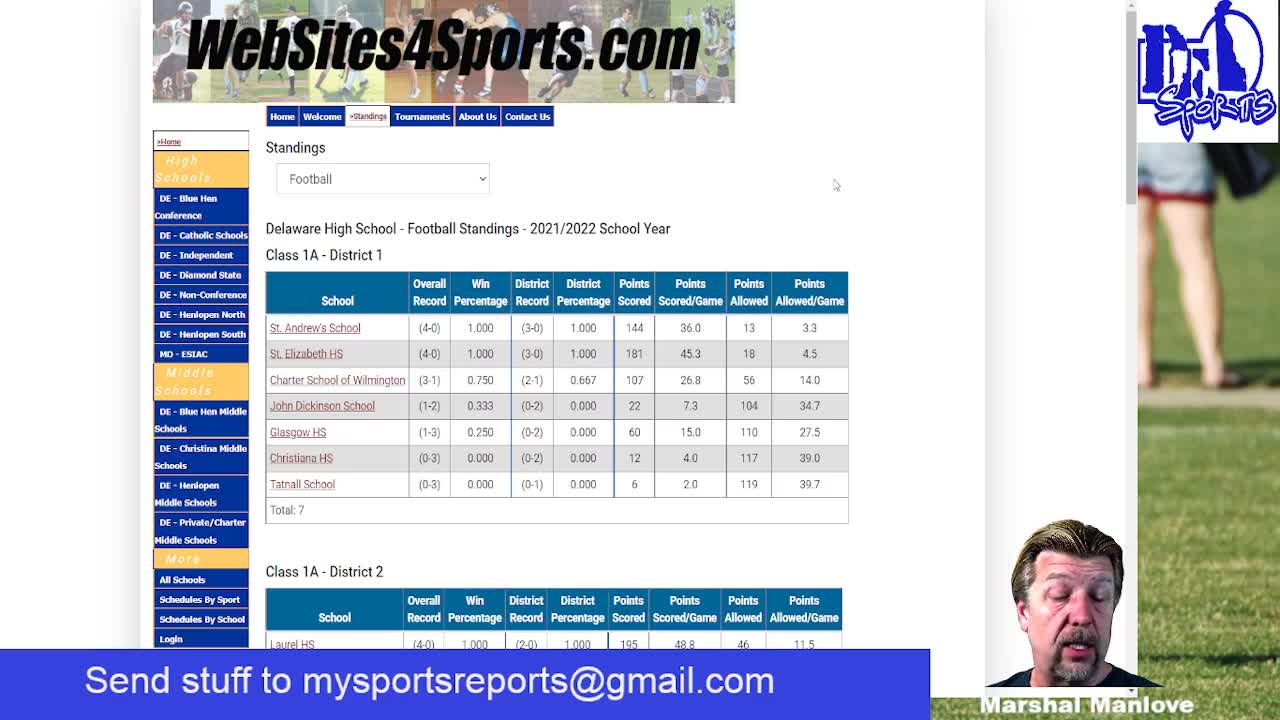The image size is (1280, 720).
Task: Sort District 1 by District Percentage header
Action: 583,293
